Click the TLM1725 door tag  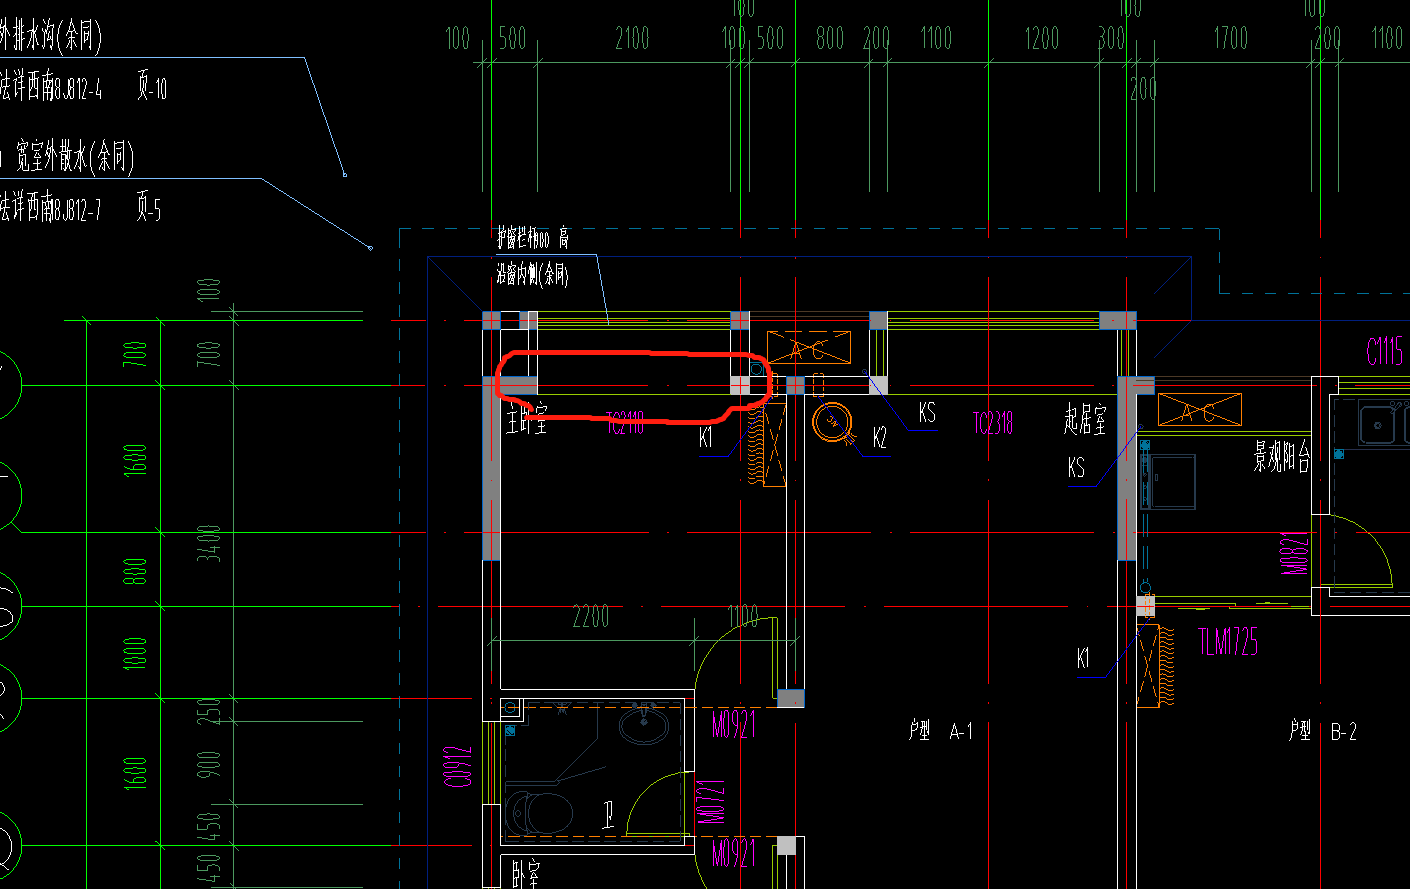point(1229,641)
